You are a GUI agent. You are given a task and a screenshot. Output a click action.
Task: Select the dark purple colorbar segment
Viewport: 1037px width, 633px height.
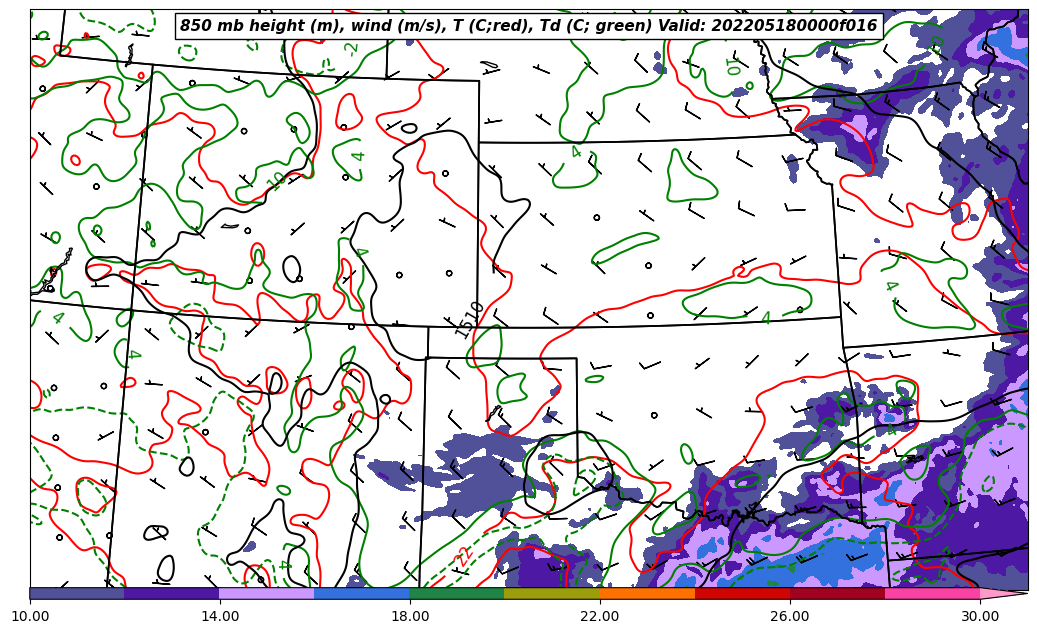[172, 593]
